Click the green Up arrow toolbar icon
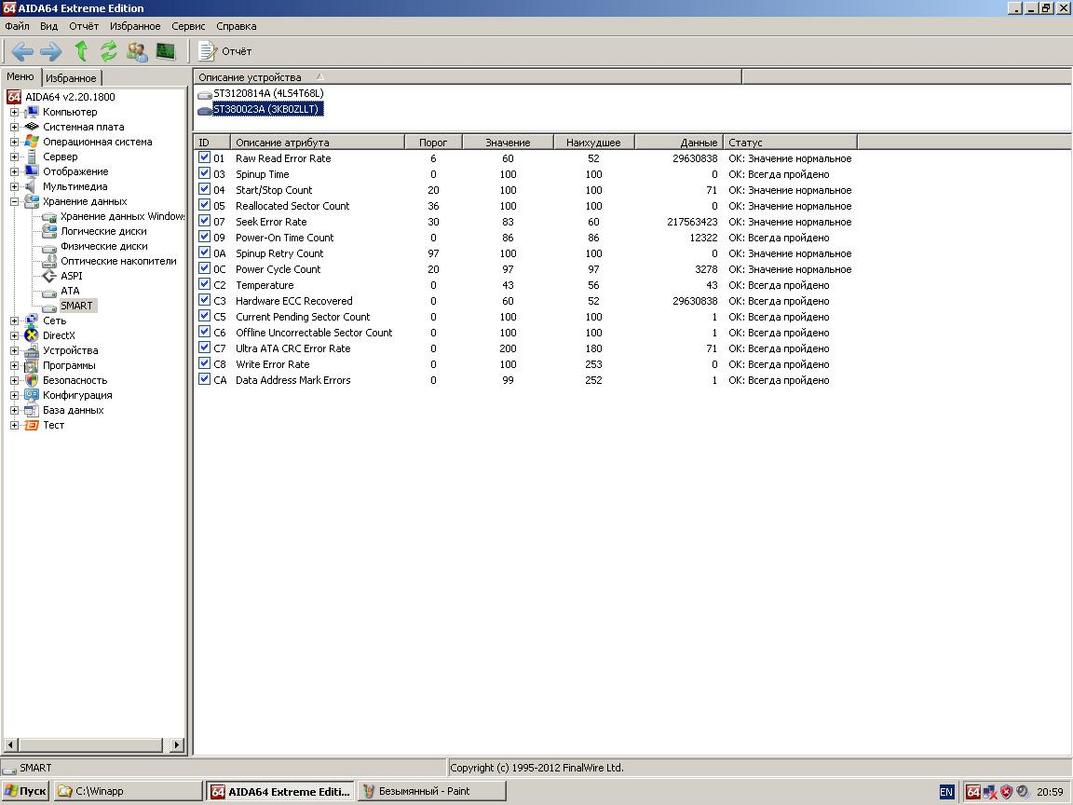The height and width of the screenshot is (805, 1073). (x=81, y=51)
